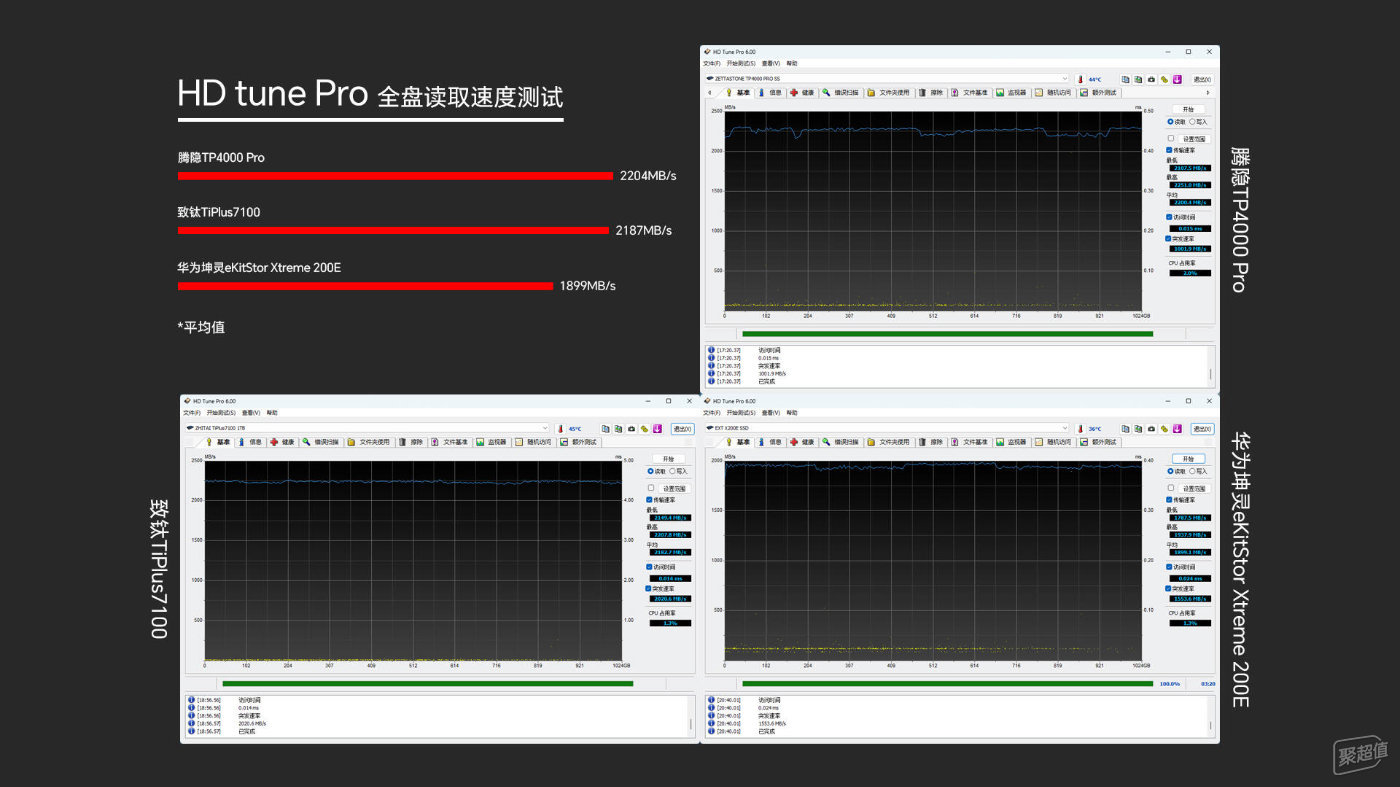Green progress bar in TP4000 window
The height and width of the screenshot is (787, 1400).
(x=947, y=334)
